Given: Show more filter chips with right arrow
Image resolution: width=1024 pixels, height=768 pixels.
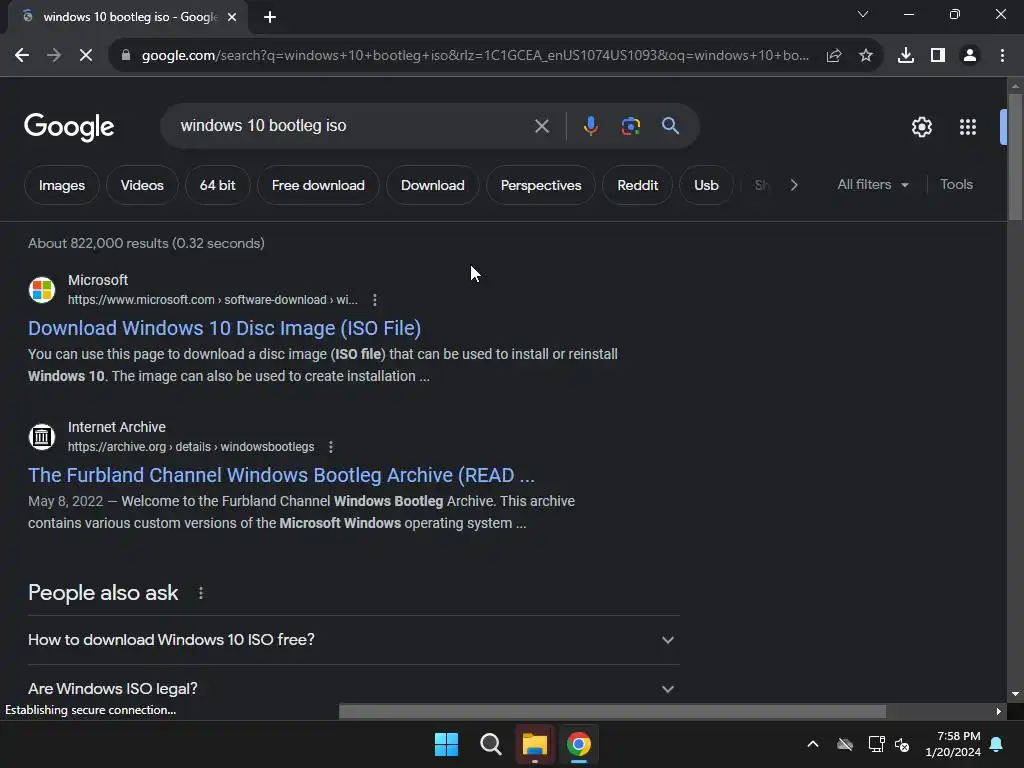Looking at the screenshot, I should coord(794,185).
